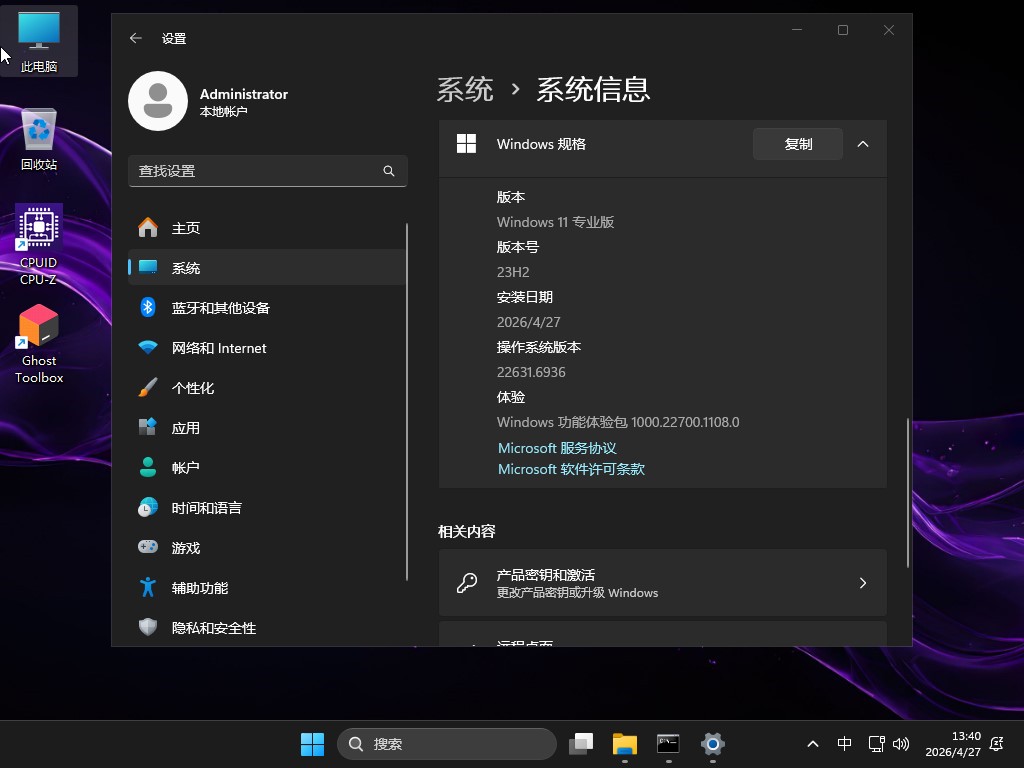
Task: Open Bluetooth and other devices settings
Action: click(x=220, y=308)
